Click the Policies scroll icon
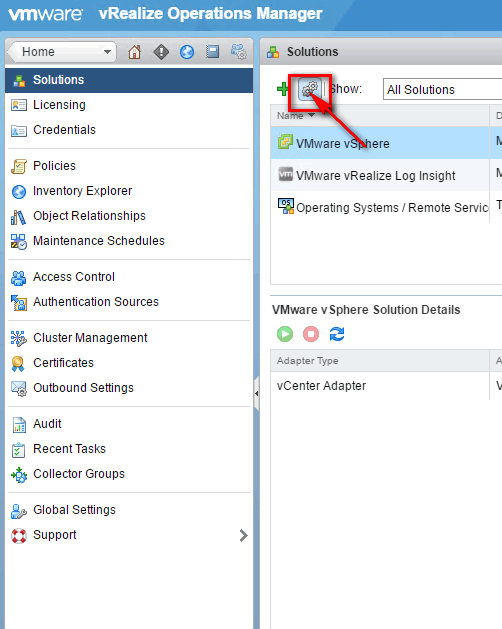This screenshot has height=629, width=502. [x=18, y=166]
